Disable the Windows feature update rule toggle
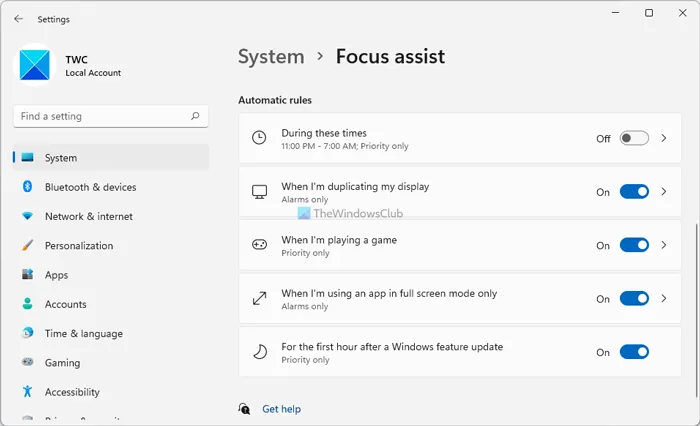 pyautogui.click(x=634, y=352)
